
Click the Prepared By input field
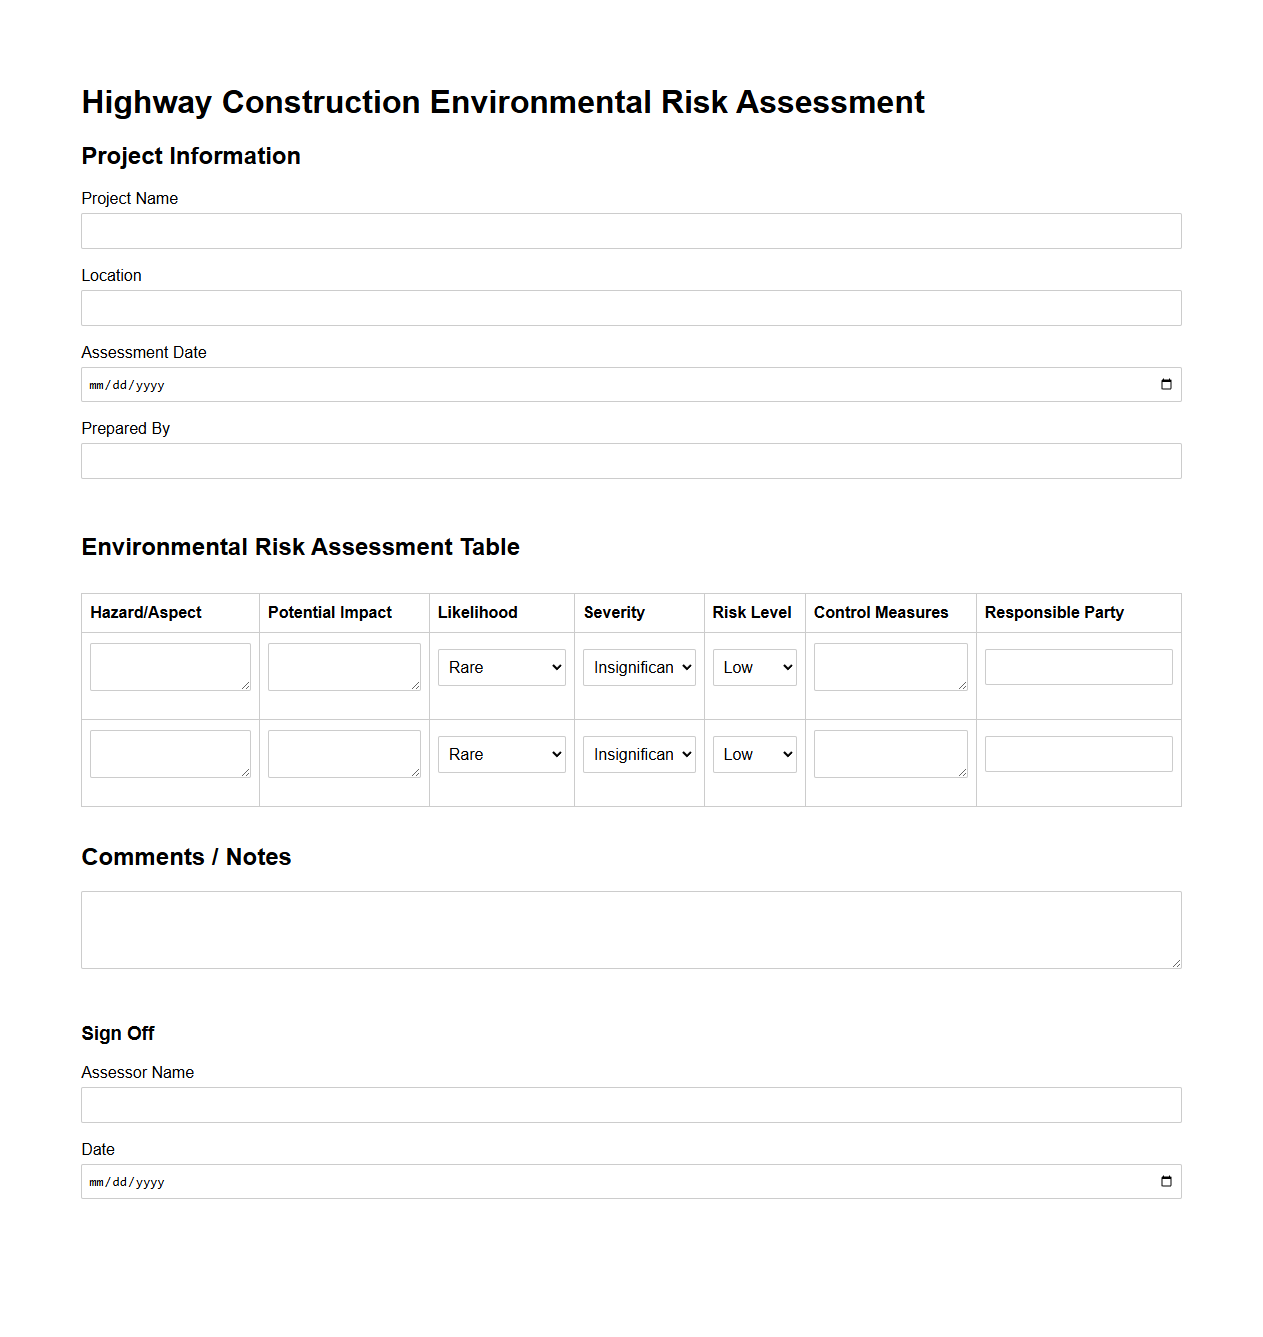[631, 461]
